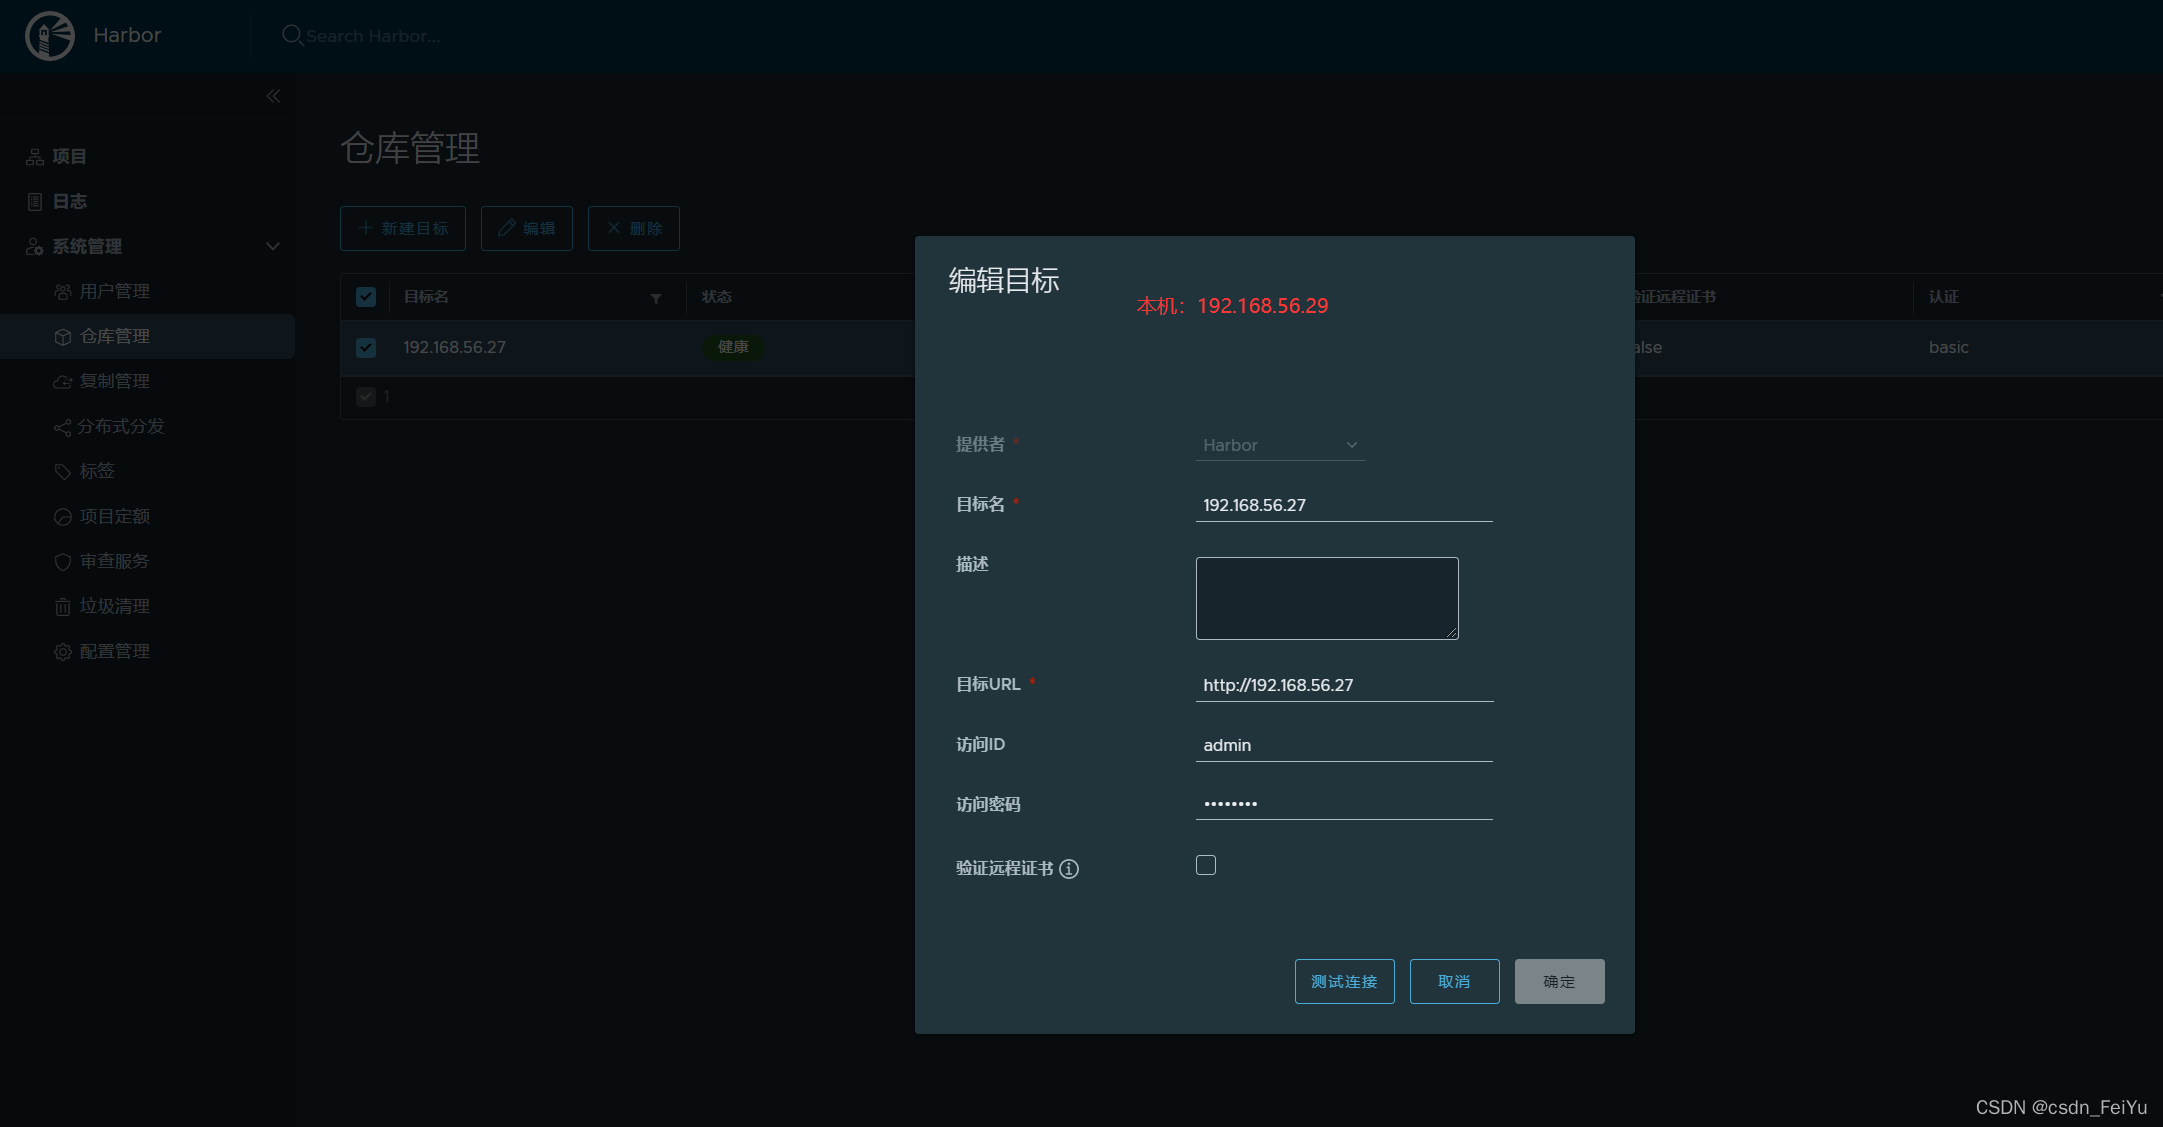Click the 用户管理 users icon

[x=63, y=292]
